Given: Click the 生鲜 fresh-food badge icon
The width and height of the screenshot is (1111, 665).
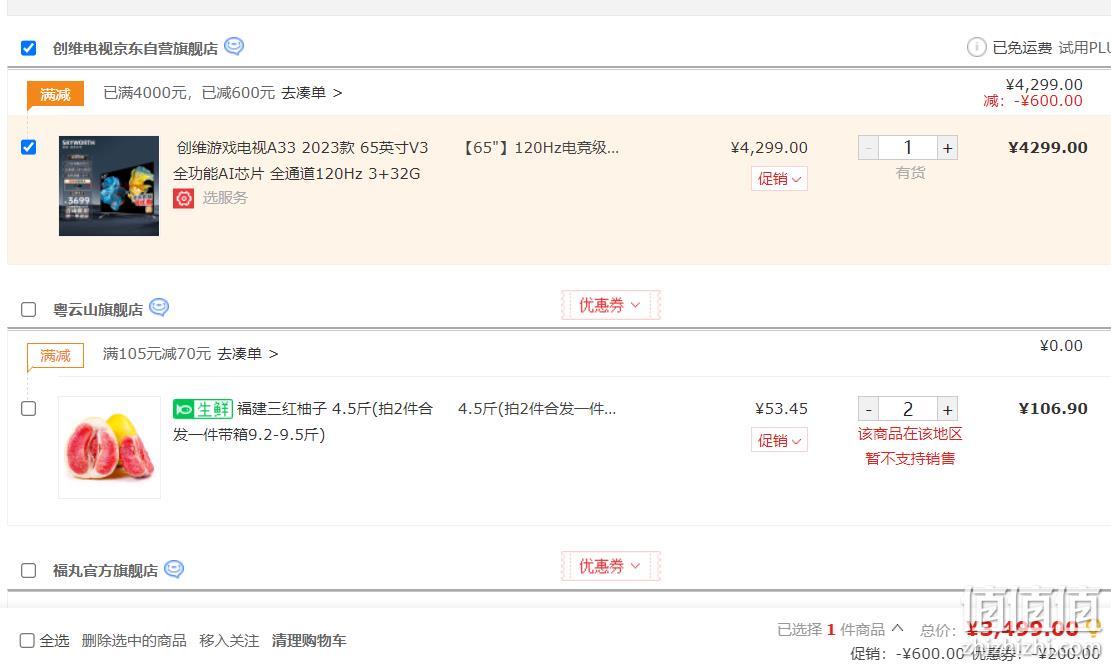Looking at the screenshot, I should point(203,409).
